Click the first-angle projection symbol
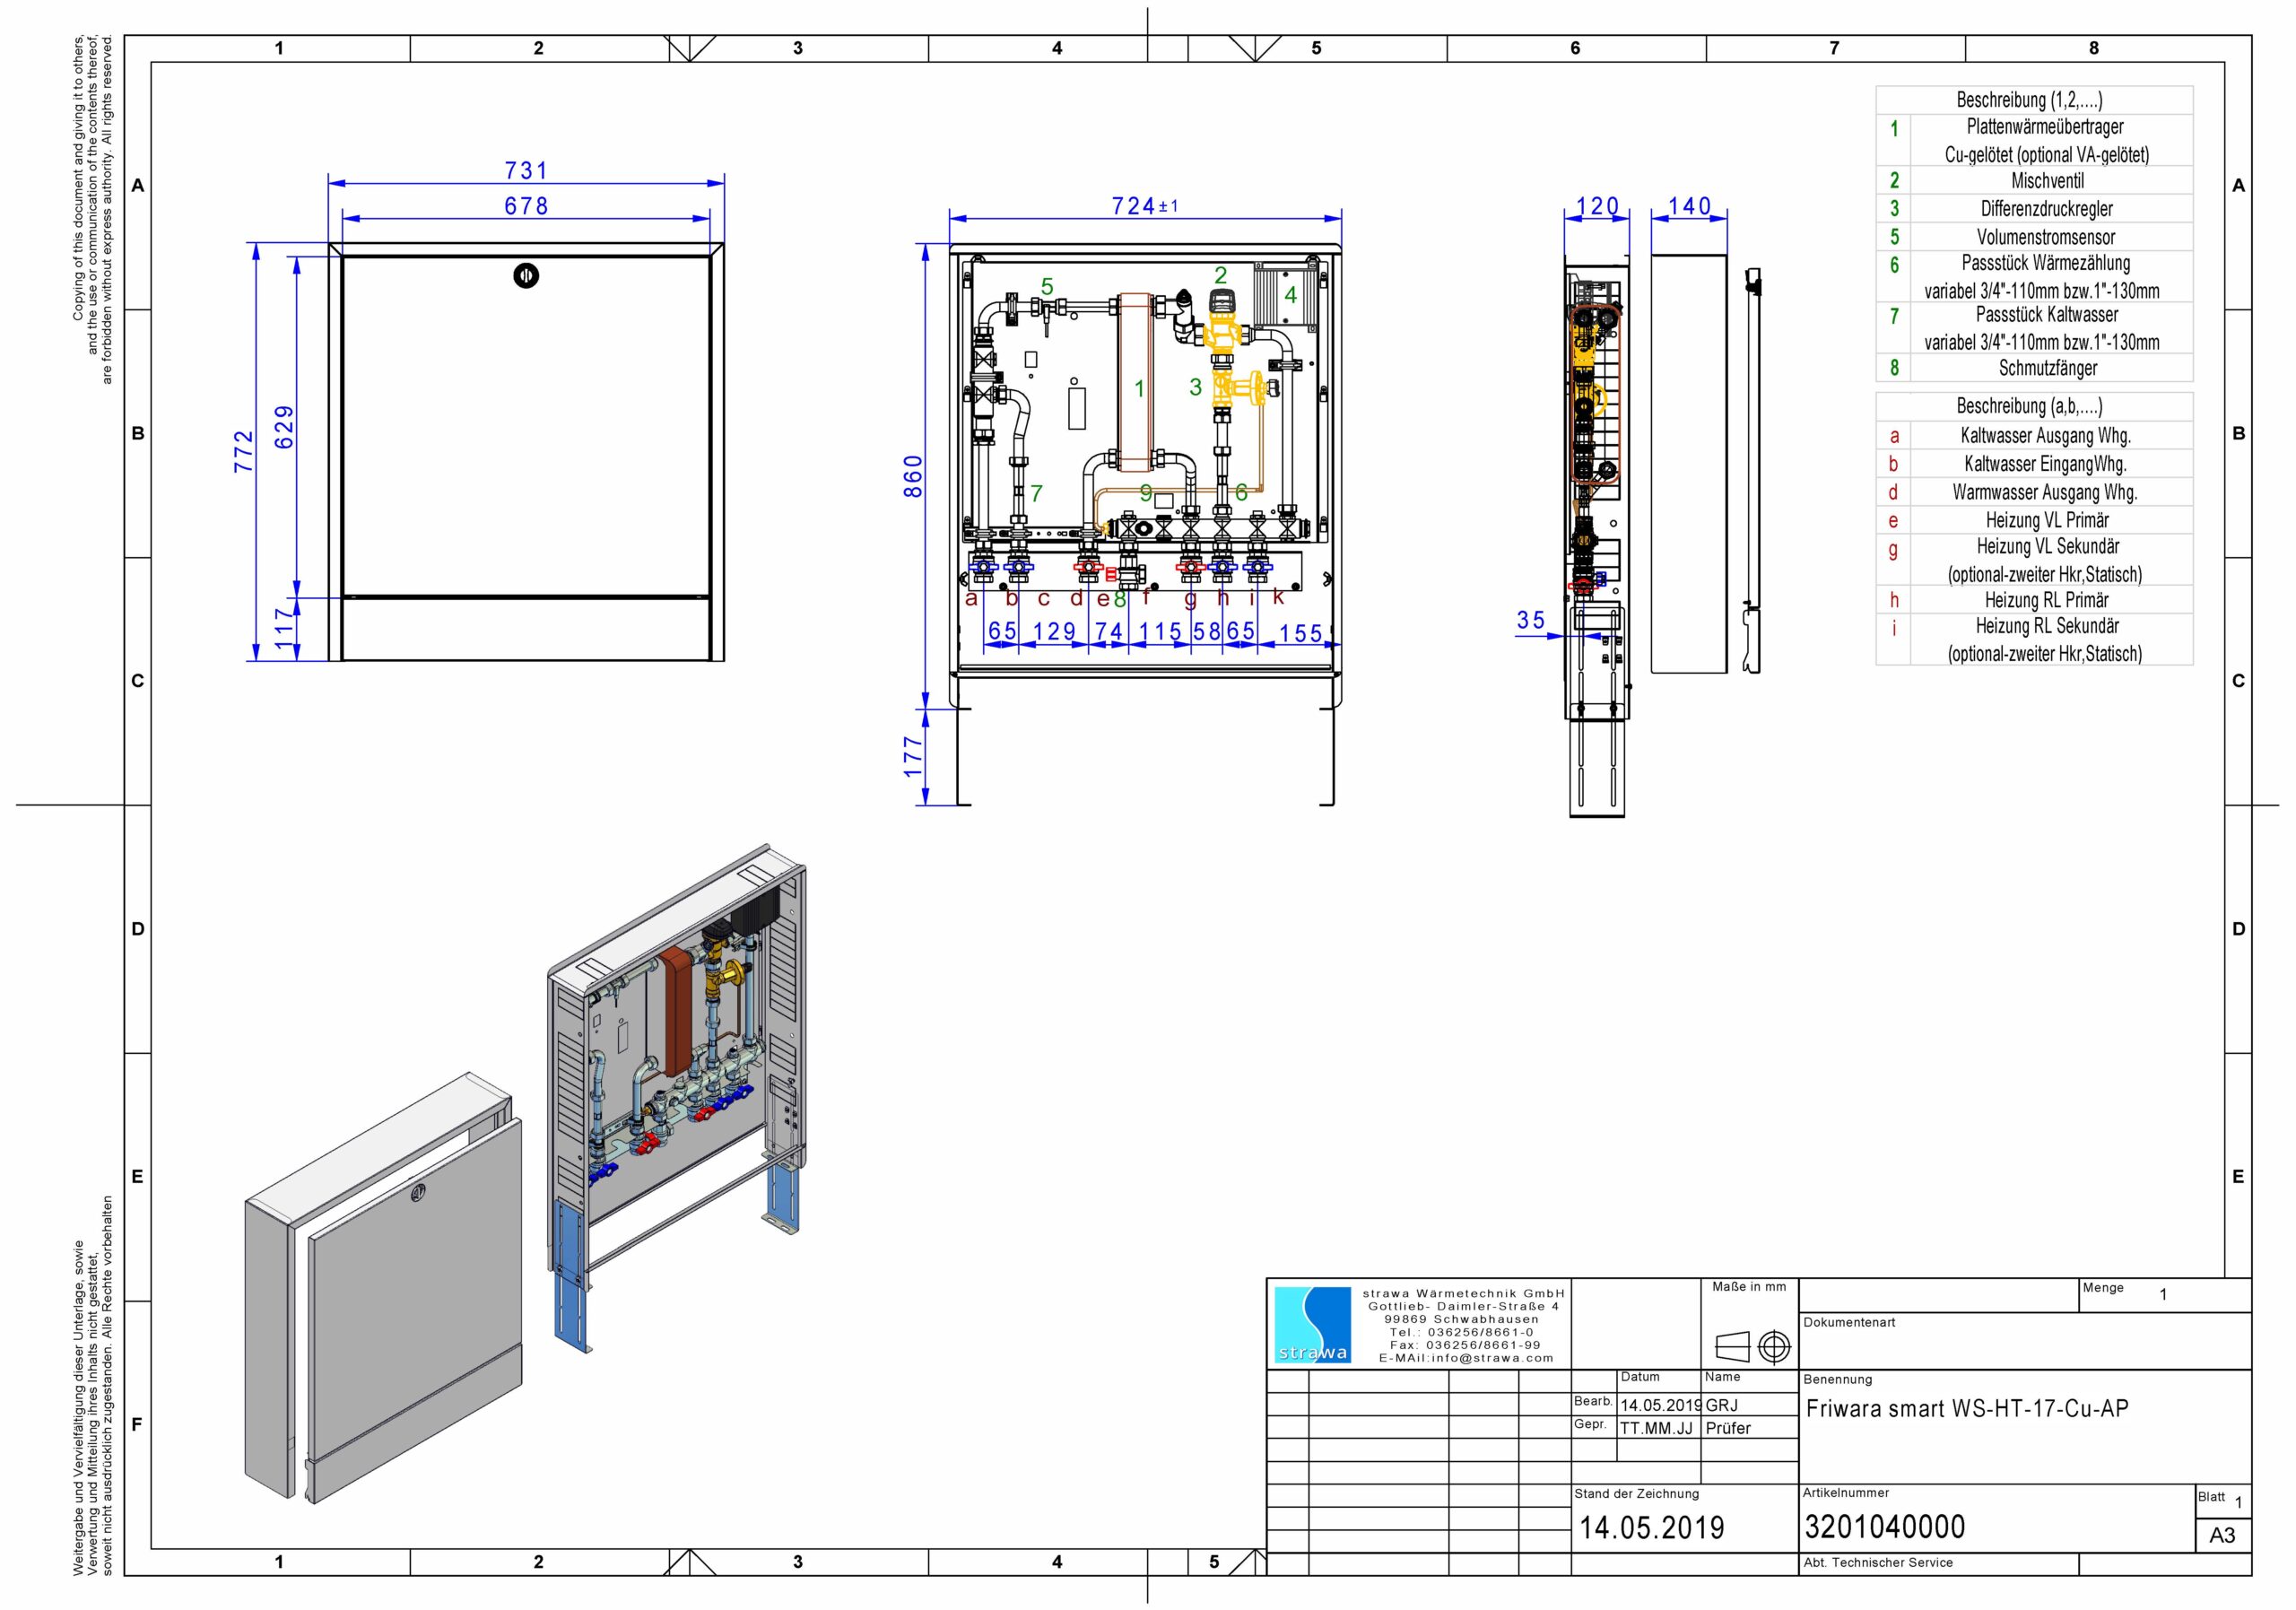Screen dimensions: 2296x1610 point(1753,1347)
